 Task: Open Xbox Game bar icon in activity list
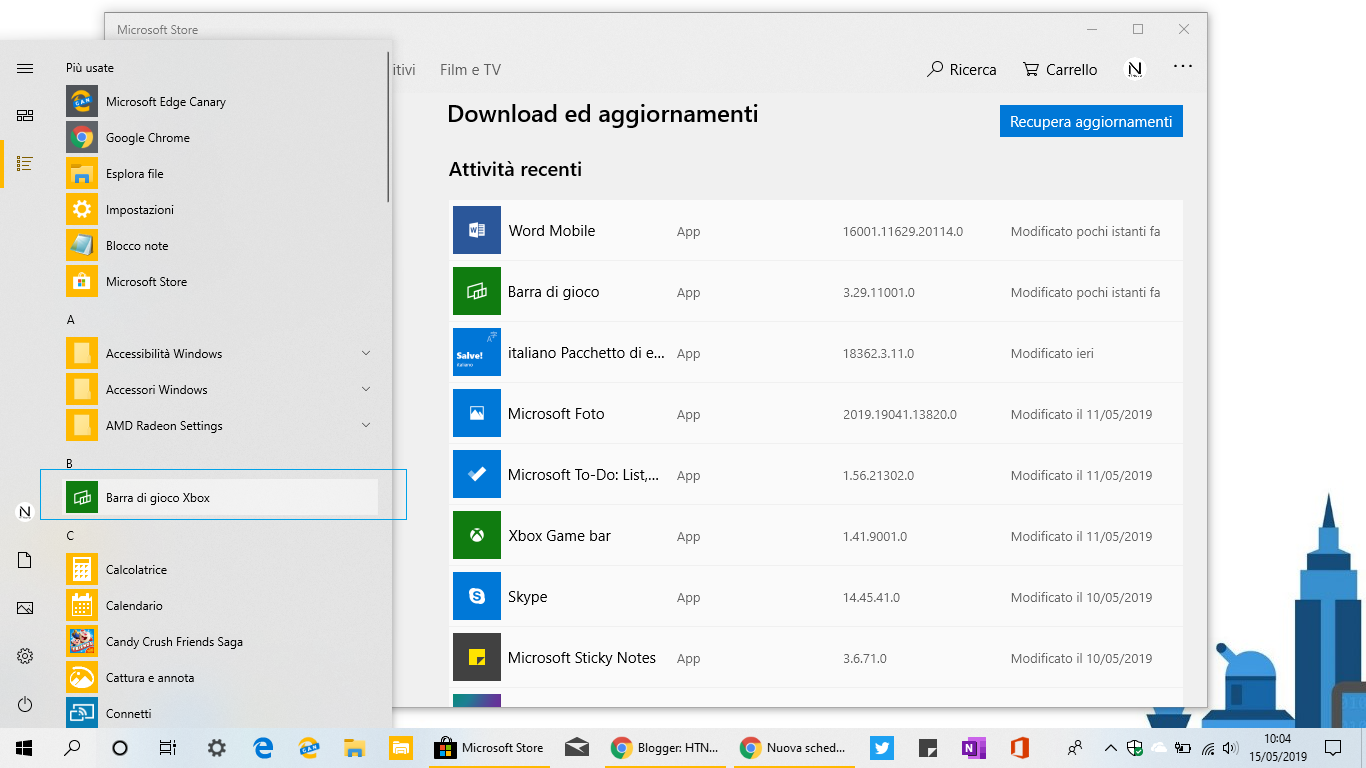(x=477, y=536)
